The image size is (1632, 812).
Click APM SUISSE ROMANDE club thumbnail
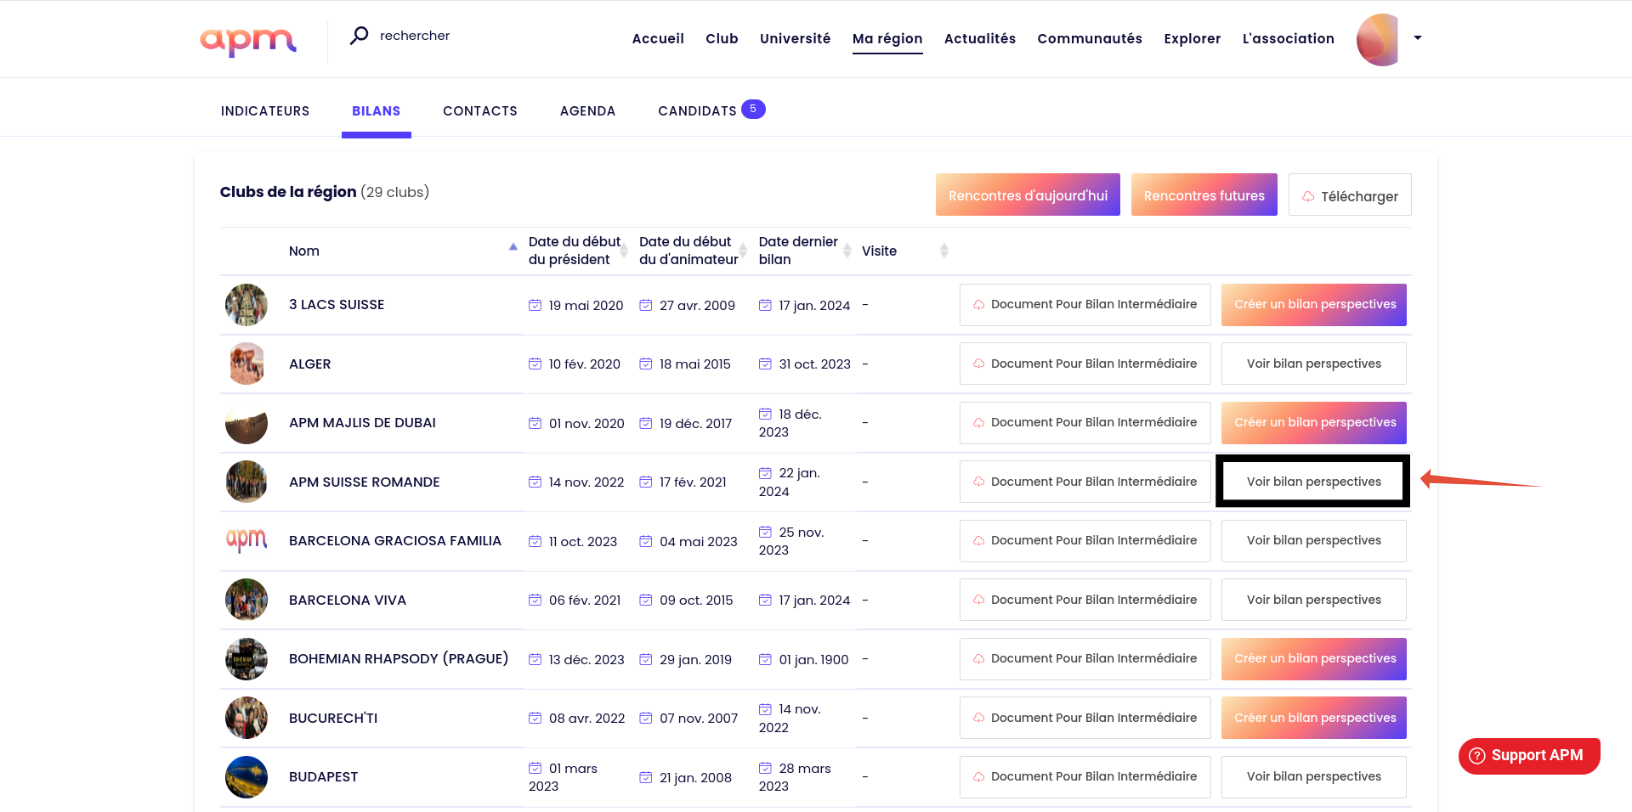(246, 482)
